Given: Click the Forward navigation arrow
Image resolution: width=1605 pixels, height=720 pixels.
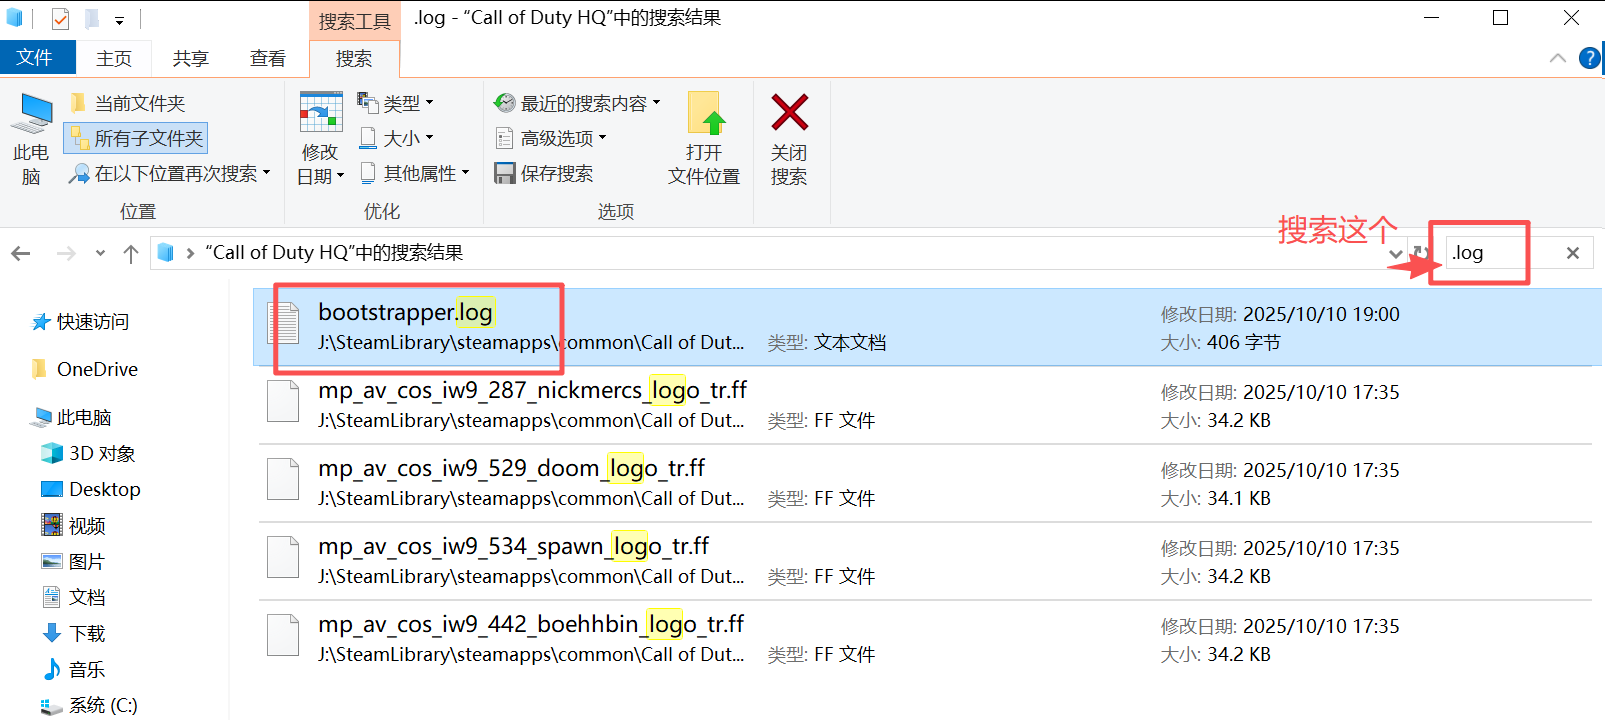Looking at the screenshot, I should click(66, 253).
